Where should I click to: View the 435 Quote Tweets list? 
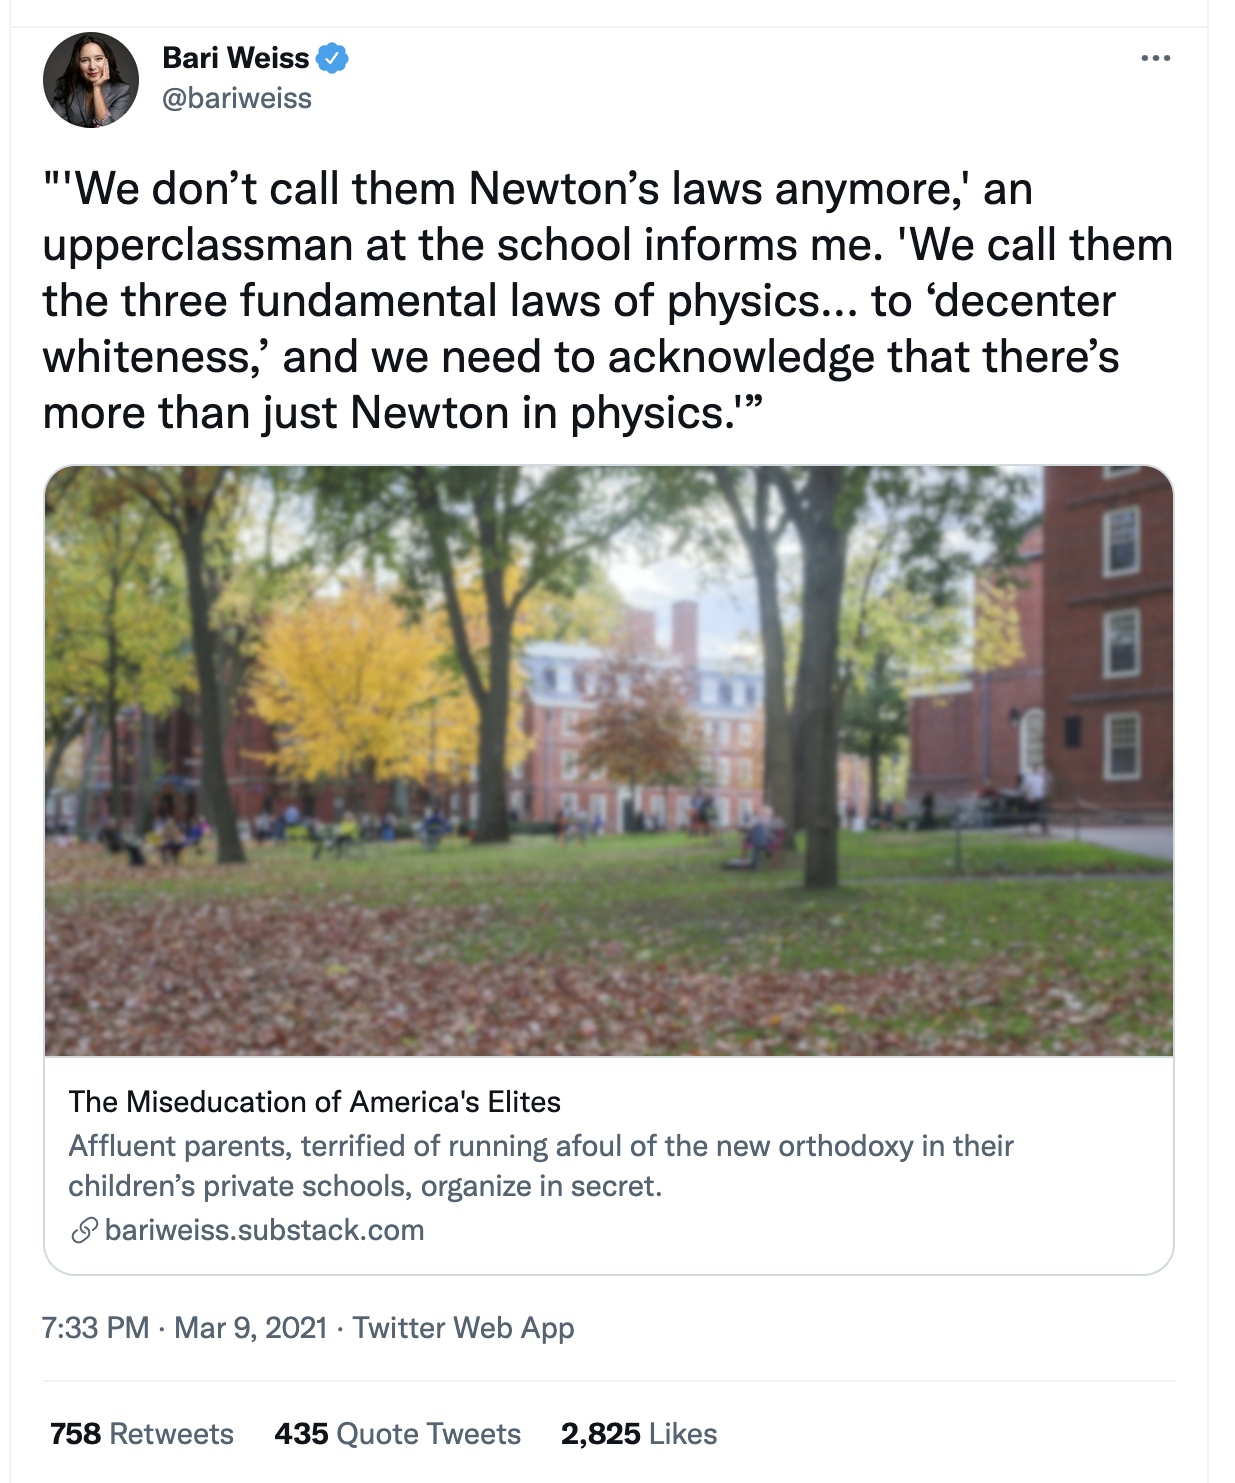pyautogui.click(x=398, y=1434)
